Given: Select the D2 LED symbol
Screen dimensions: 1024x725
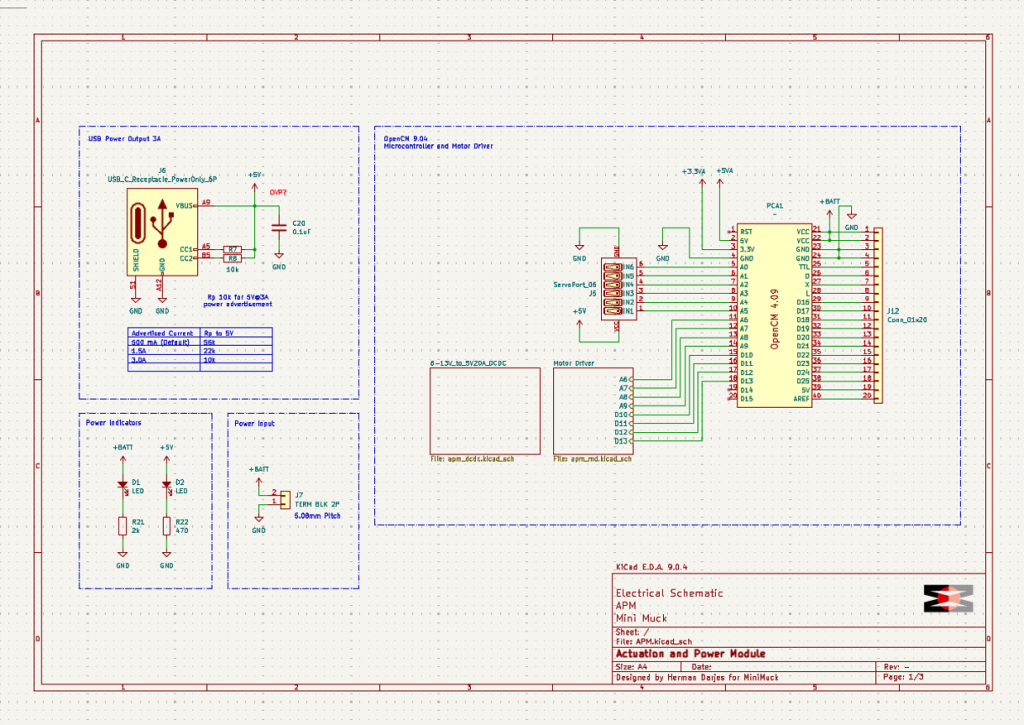Looking at the screenshot, I should point(167,486).
